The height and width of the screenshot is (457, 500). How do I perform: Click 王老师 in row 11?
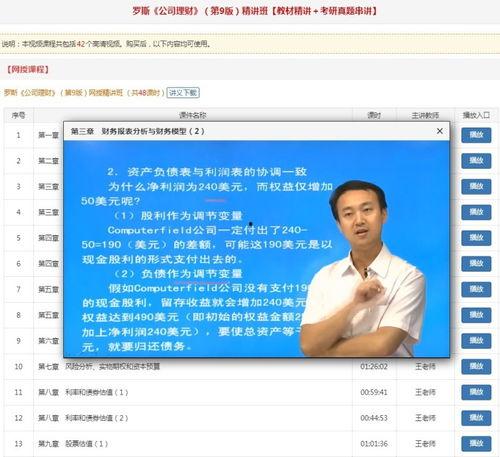point(425,392)
